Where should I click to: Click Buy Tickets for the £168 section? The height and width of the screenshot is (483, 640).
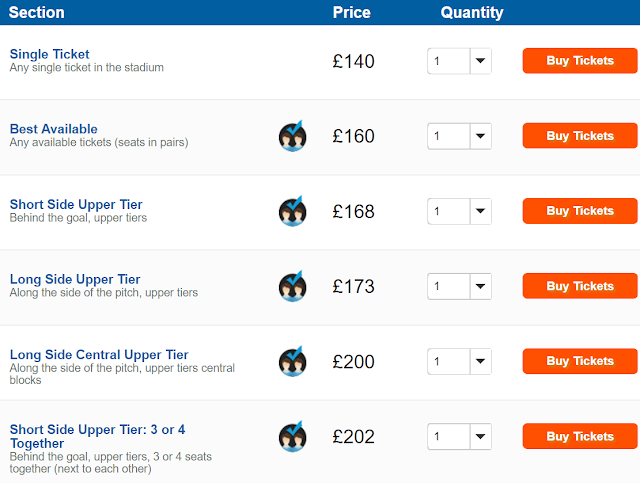[579, 211]
